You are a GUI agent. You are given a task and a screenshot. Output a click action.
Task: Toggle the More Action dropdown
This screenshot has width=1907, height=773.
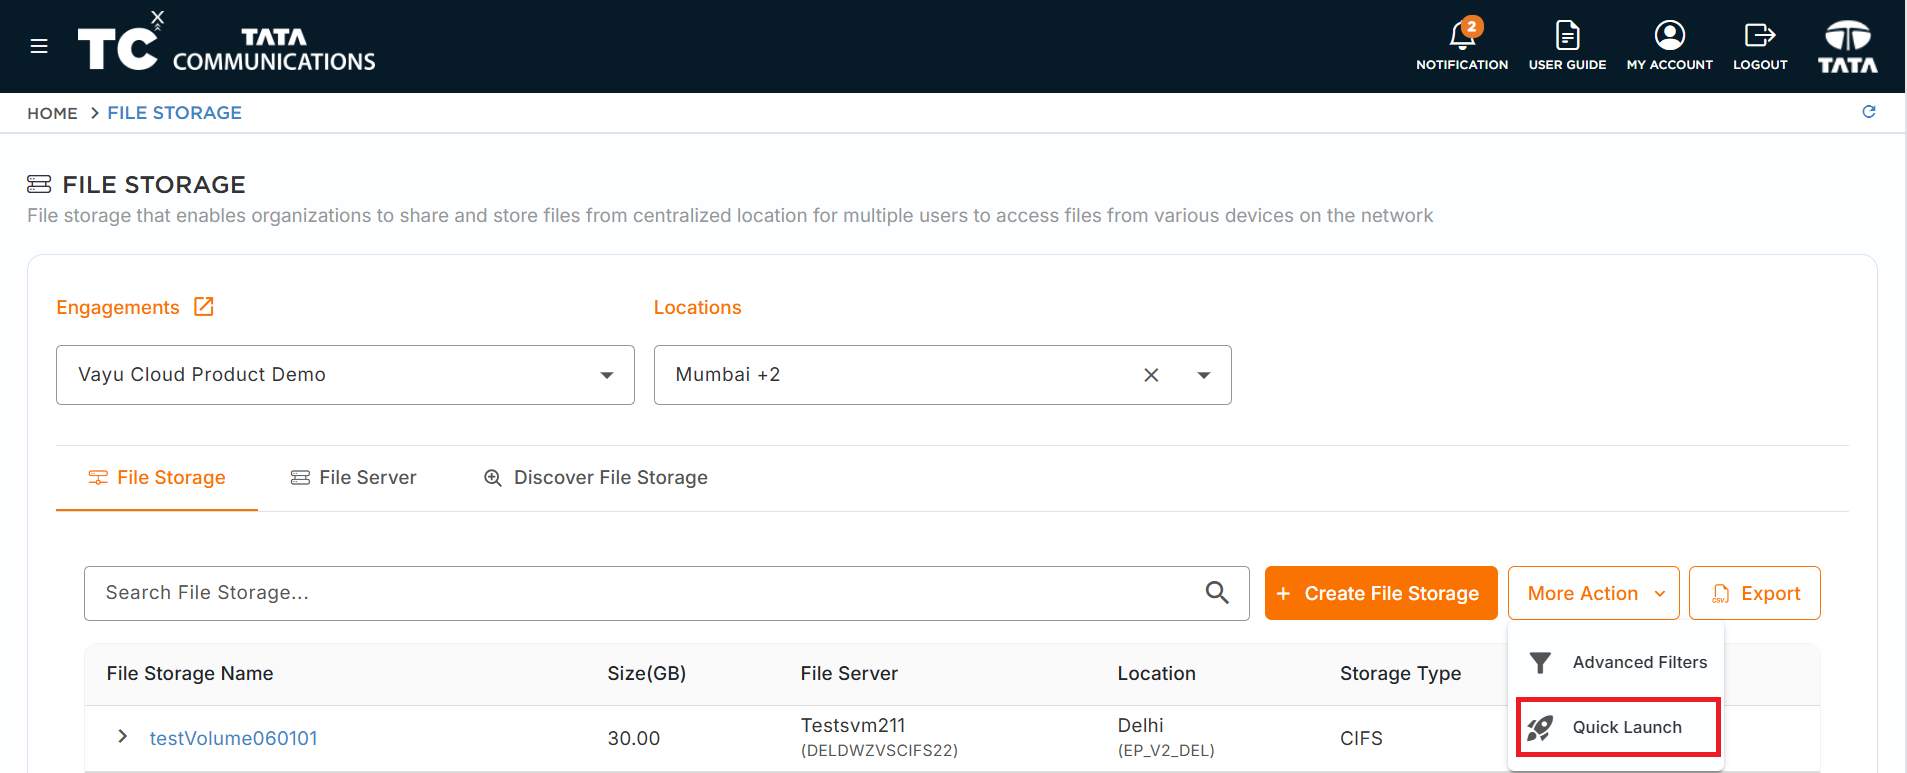click(1594, 593)
